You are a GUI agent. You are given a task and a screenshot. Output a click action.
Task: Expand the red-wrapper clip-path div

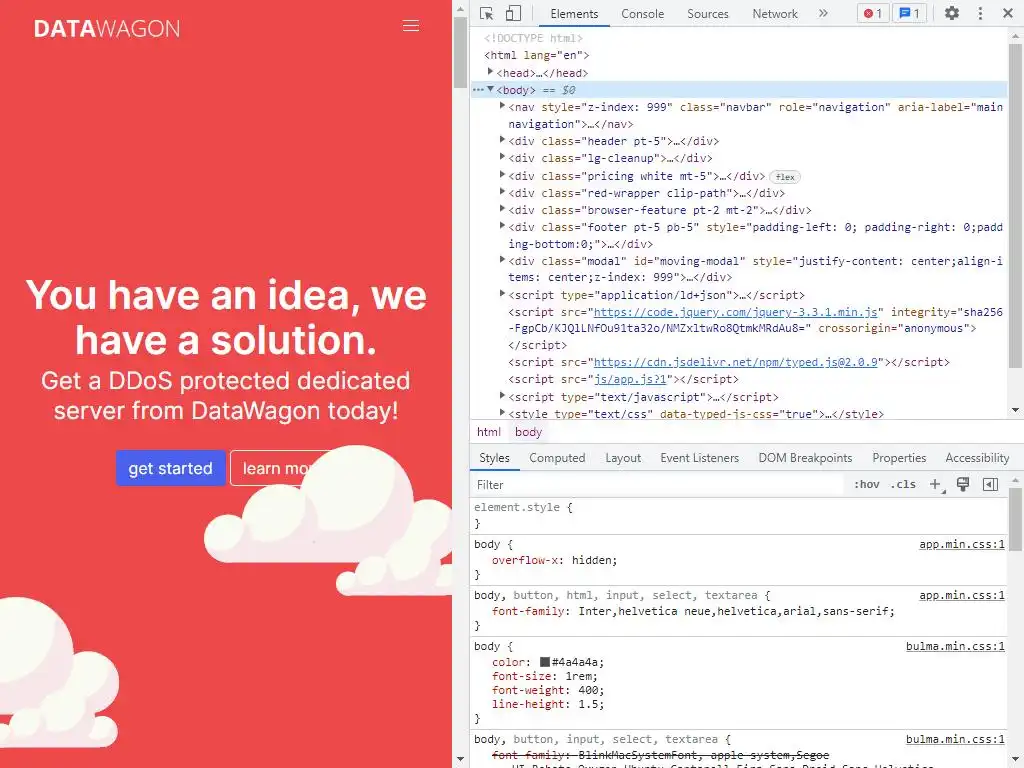(x=502, y=192)
